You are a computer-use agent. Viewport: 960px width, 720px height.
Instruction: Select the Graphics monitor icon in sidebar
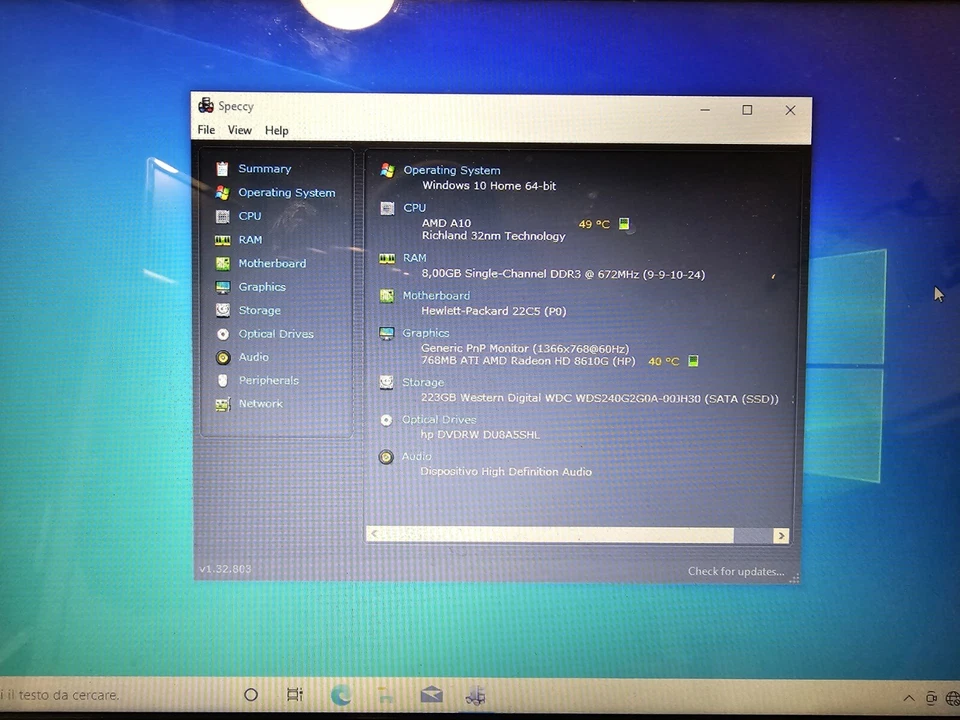(x=222, y=287)
